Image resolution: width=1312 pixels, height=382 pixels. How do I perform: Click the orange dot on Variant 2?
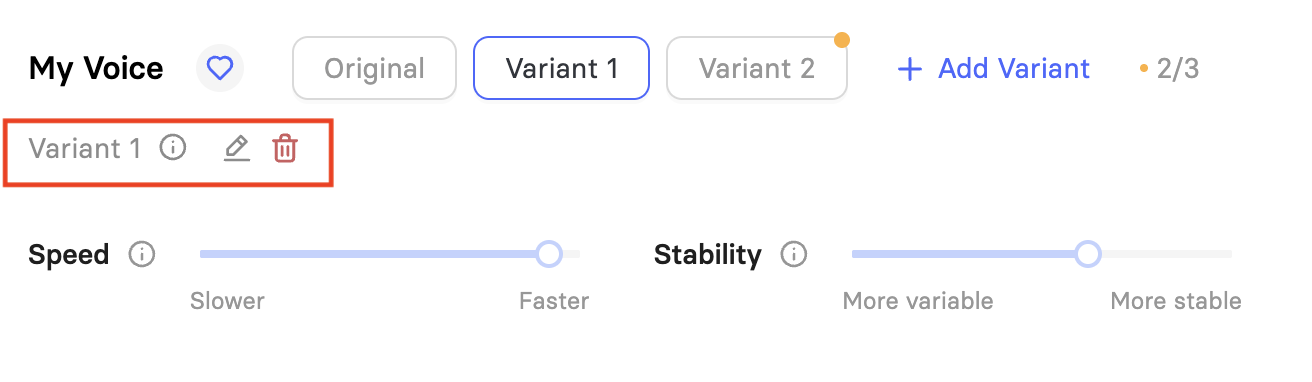pyautogui.click(x=842, y=40)
